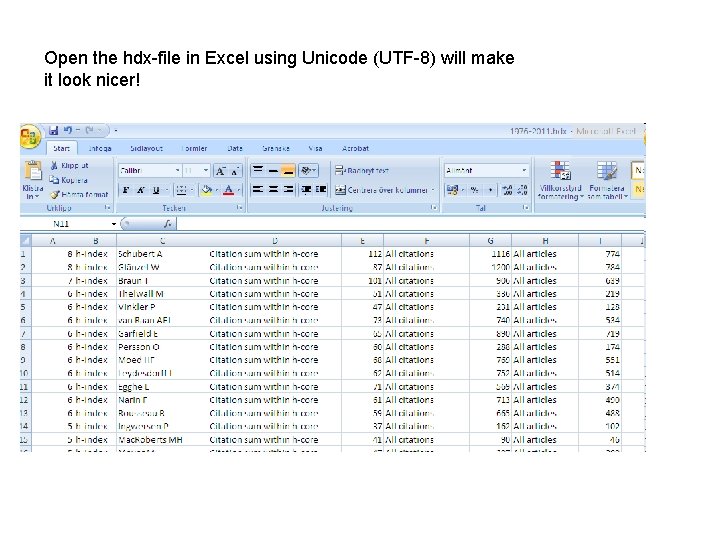Open the Calibri font name dropdown
Viewport: 720px width, 540px height.
pyautogui.click(x=178, y=171)
